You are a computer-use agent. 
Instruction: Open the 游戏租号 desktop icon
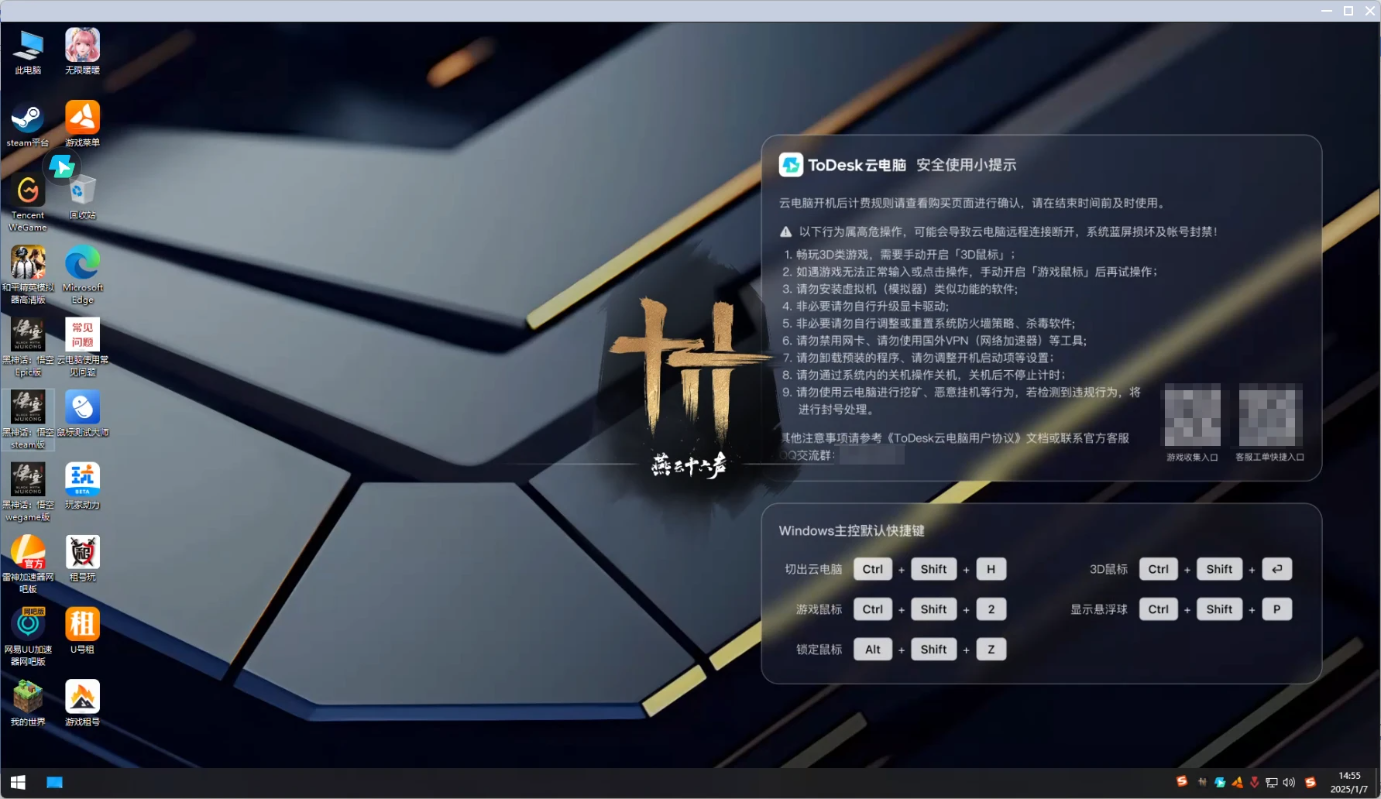click(x=82, y=703)
